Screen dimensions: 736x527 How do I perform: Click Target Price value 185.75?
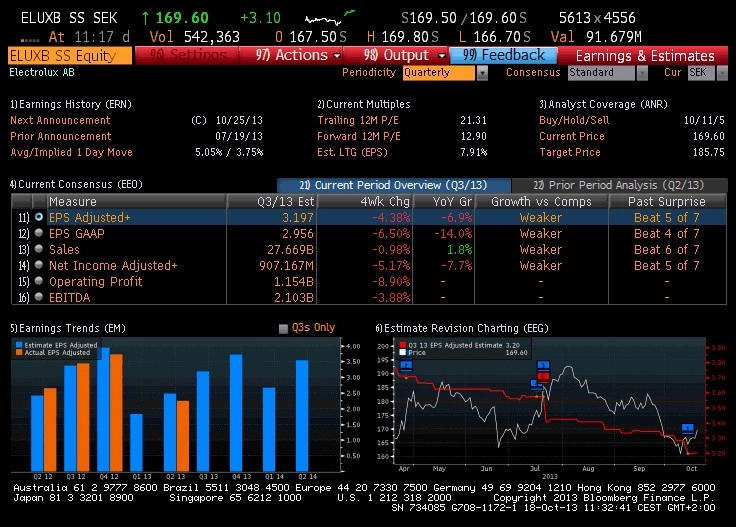[709, 152]
